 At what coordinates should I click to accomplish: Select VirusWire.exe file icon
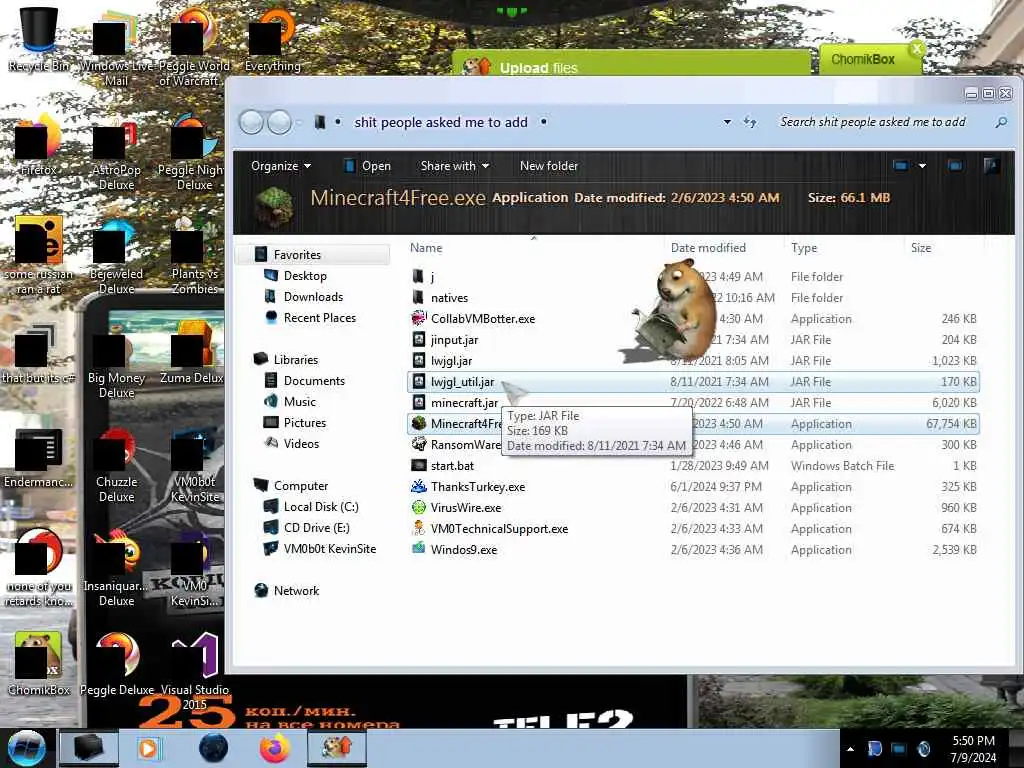coord(419,507)
